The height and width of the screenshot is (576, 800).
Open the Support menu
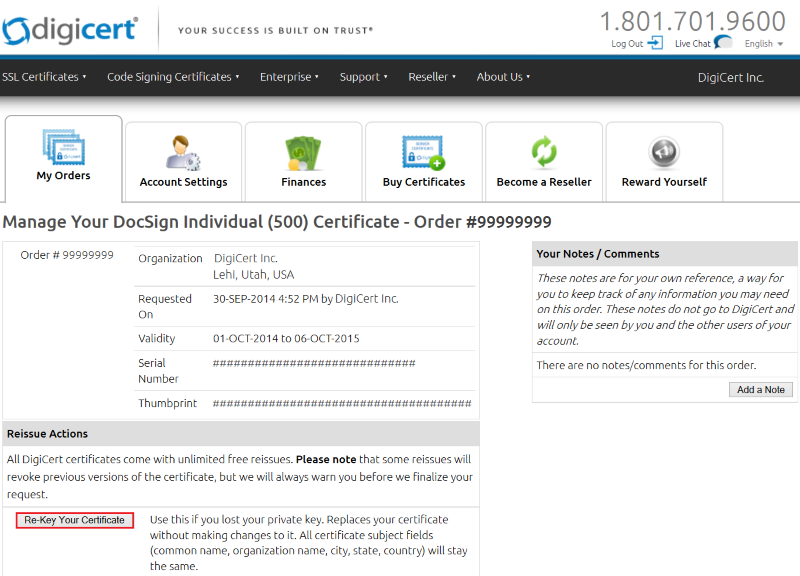(363, 77)
